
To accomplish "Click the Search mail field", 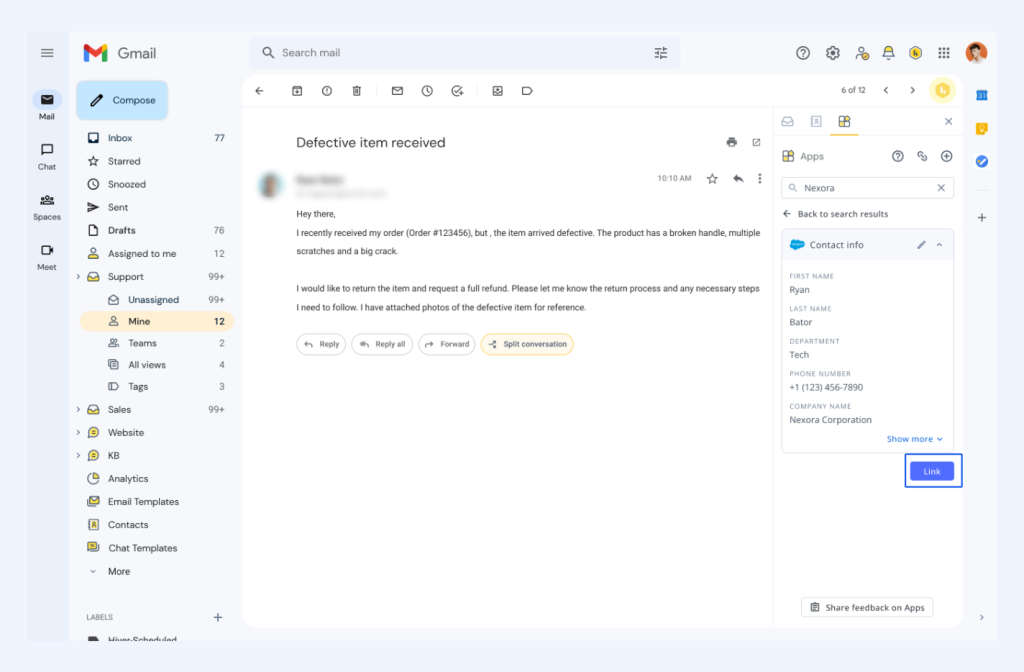I will [x=464, y=53].
